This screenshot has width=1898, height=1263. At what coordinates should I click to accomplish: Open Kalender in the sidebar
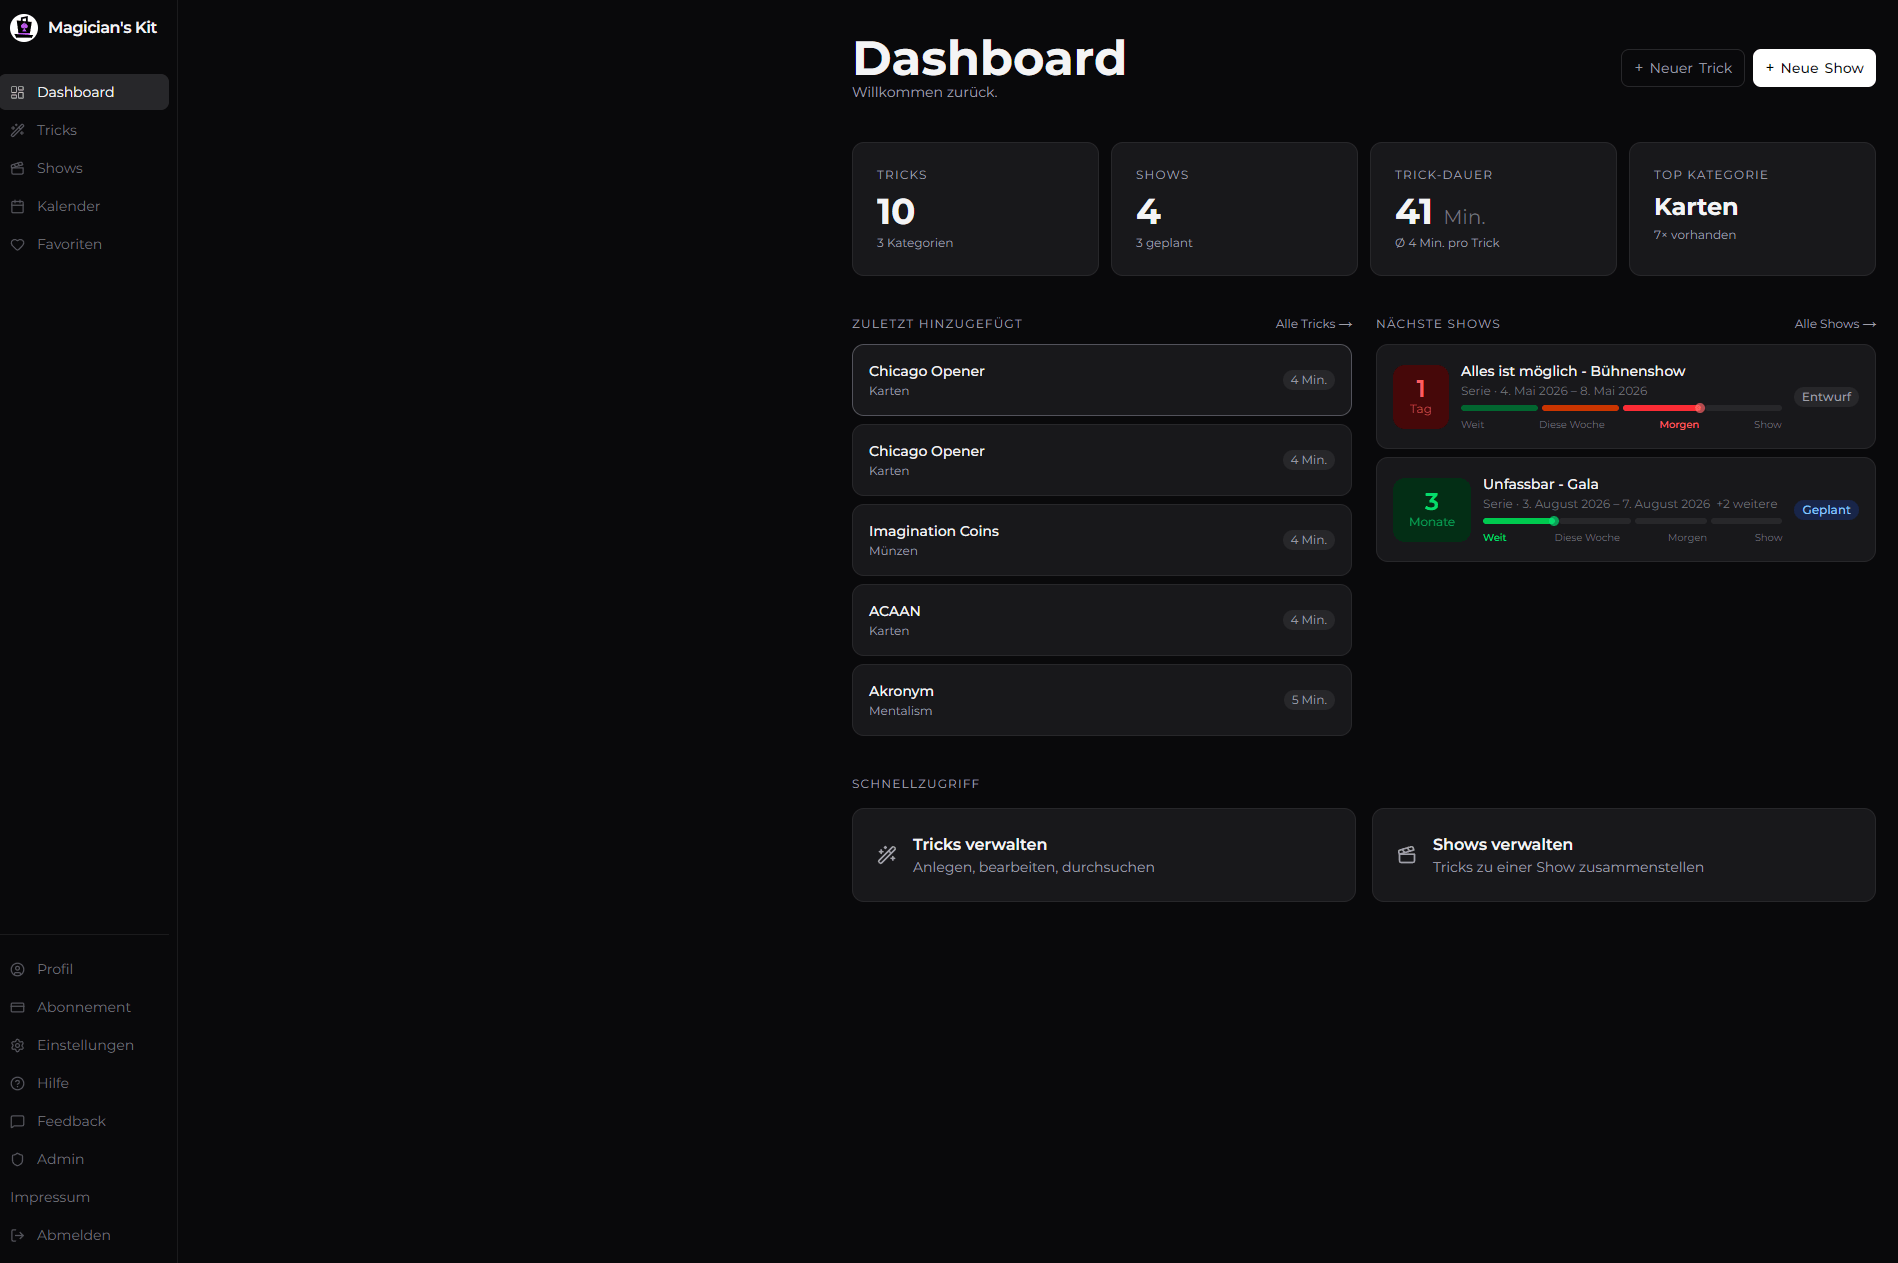[x=84, y=206]
